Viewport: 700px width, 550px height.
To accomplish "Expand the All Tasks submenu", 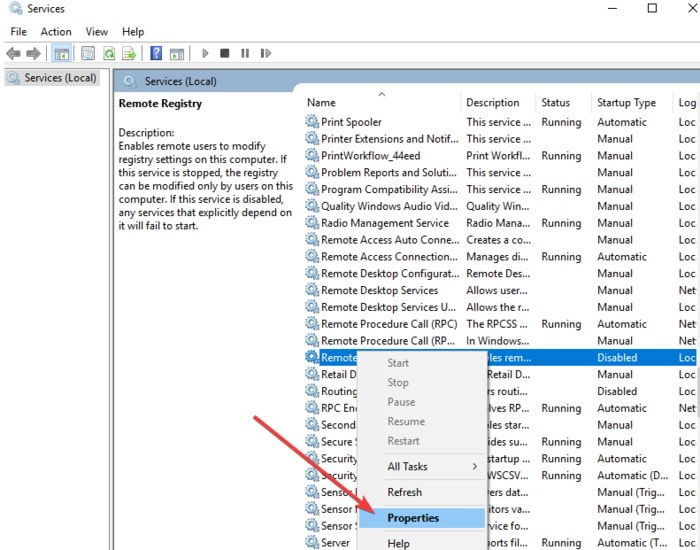I will 422,467.
